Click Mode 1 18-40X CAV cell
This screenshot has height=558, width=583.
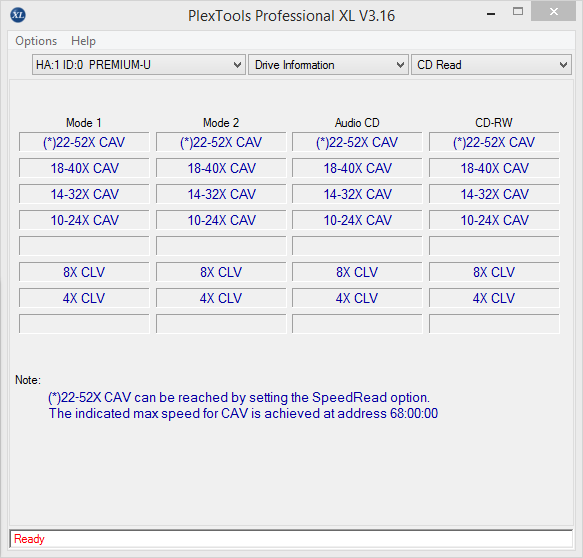coord(84,168)
